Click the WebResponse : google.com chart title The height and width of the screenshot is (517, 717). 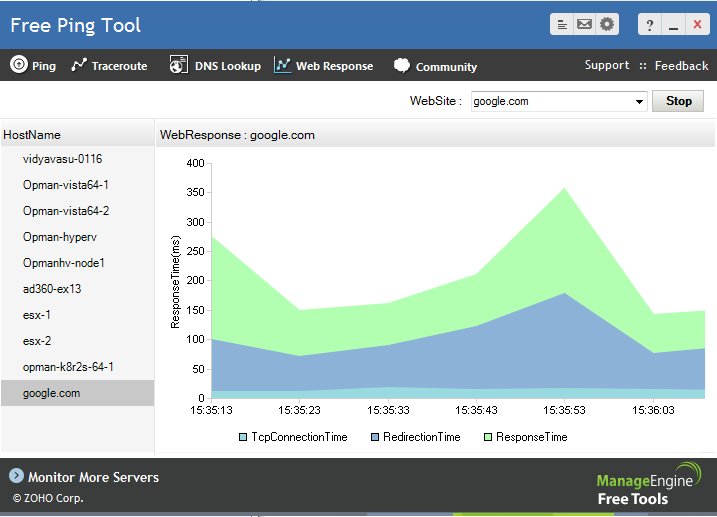[237, 135]
